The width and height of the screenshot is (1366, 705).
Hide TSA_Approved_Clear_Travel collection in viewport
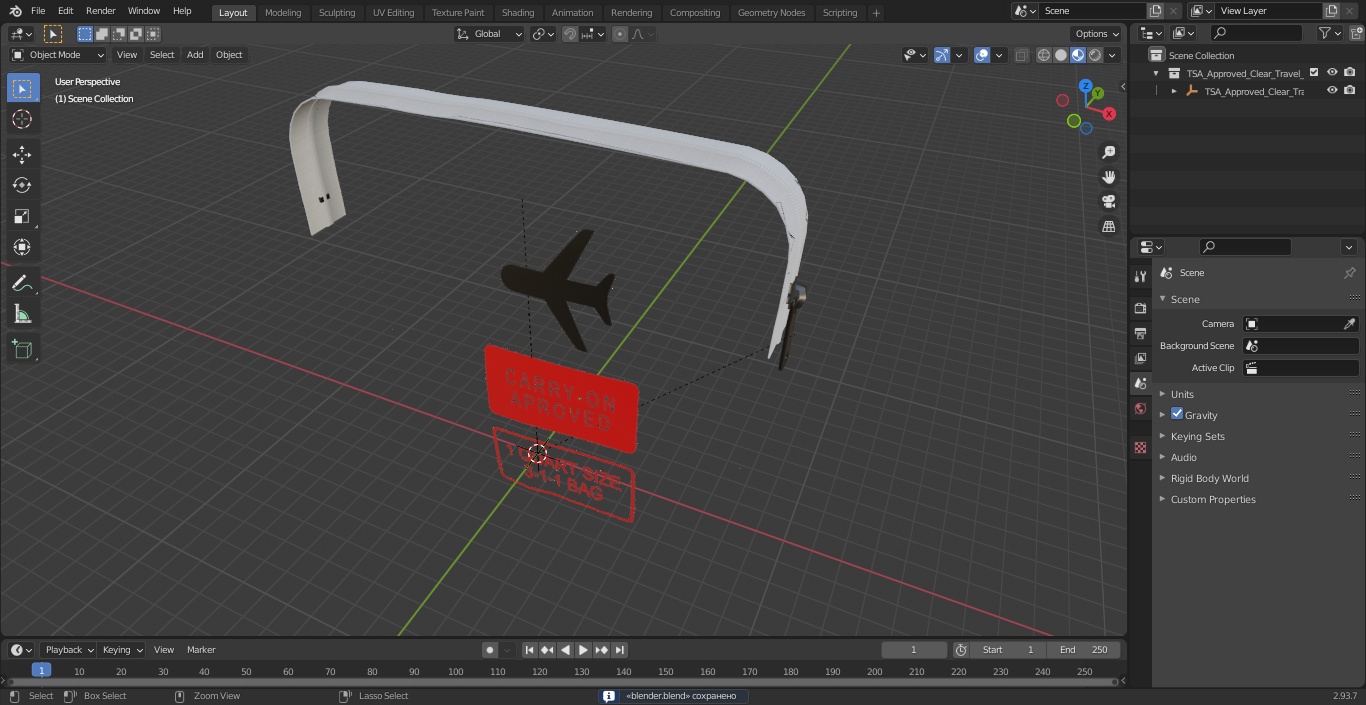point(1332,73)
